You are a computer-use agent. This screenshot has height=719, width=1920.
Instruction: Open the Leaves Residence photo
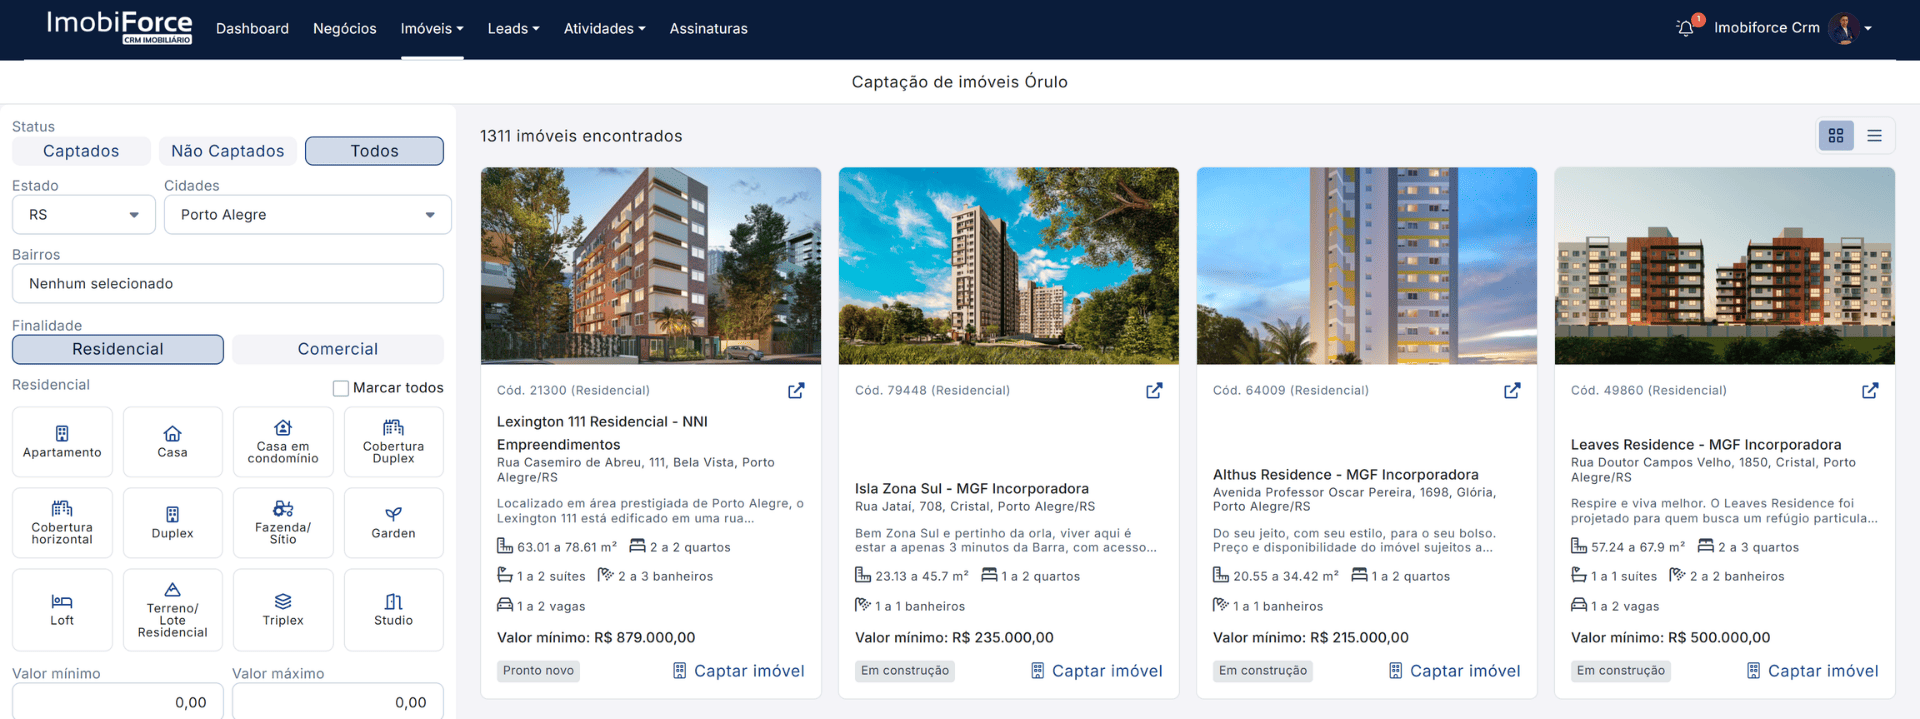pyautogui.click(x=1725, y=266)
